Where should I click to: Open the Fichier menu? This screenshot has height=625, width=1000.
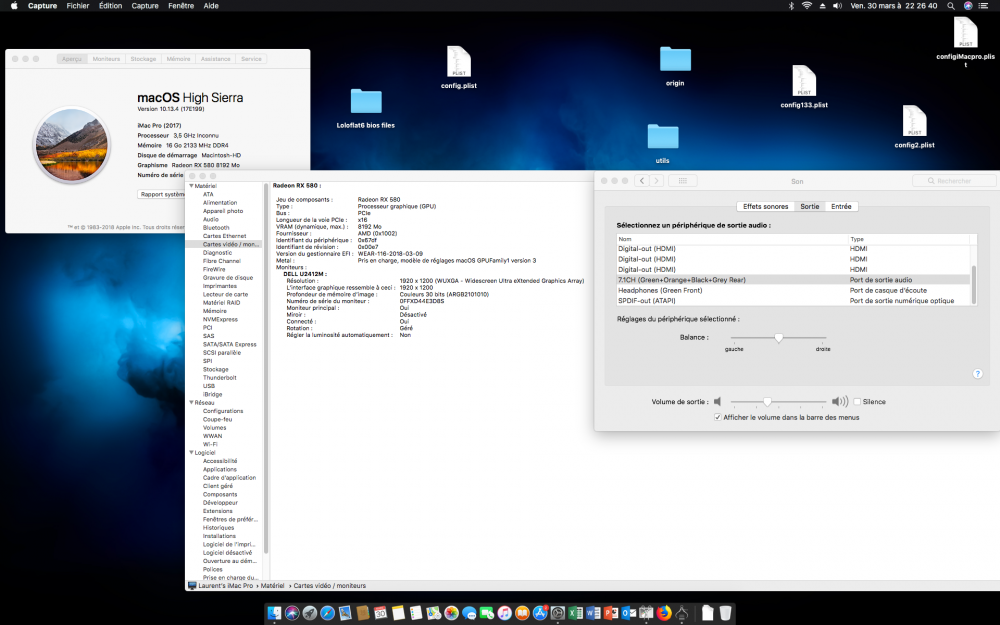click(78, 6)
